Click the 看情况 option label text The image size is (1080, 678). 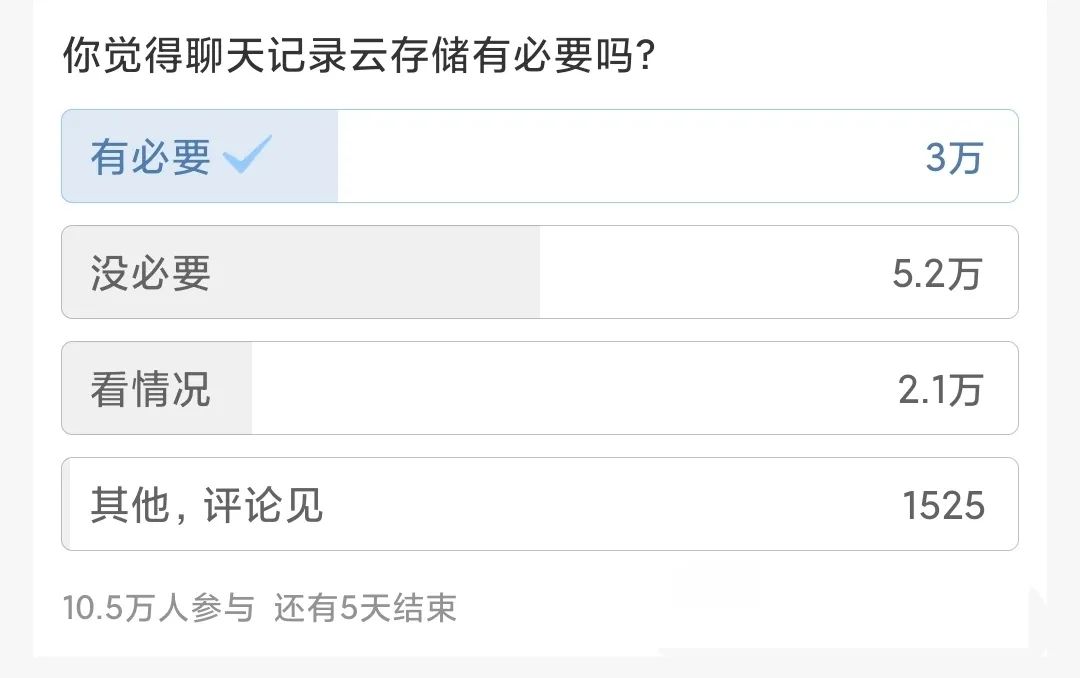tap(152, 388)
